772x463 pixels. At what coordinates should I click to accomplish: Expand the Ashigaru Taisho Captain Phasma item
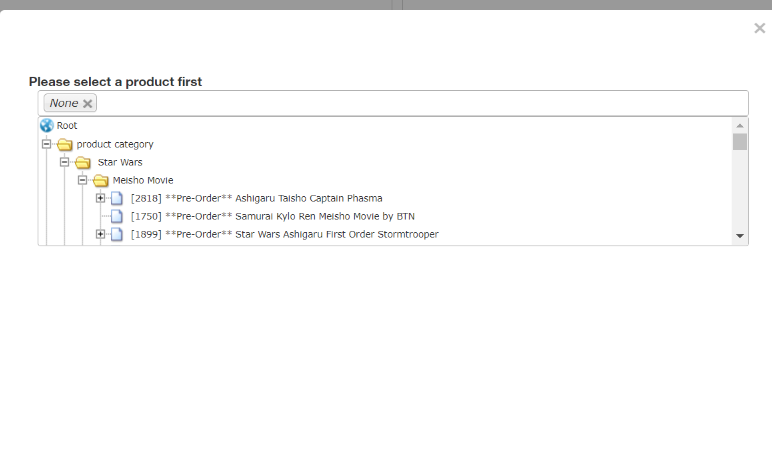pos(100,198)
